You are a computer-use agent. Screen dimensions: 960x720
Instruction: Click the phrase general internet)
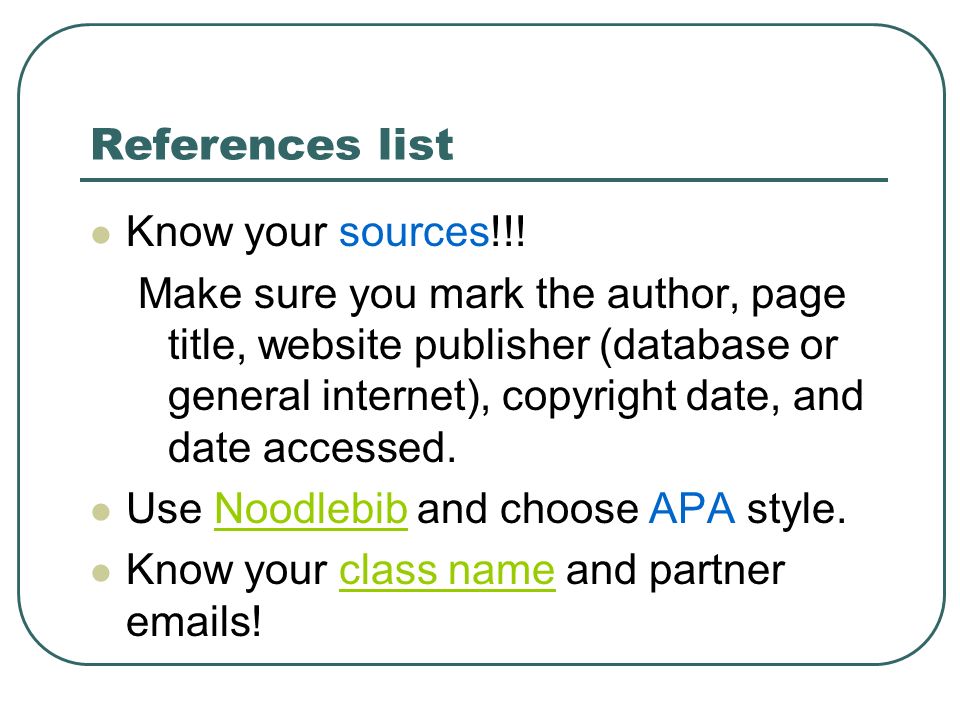pyautogui.click(x=329, y=397)
